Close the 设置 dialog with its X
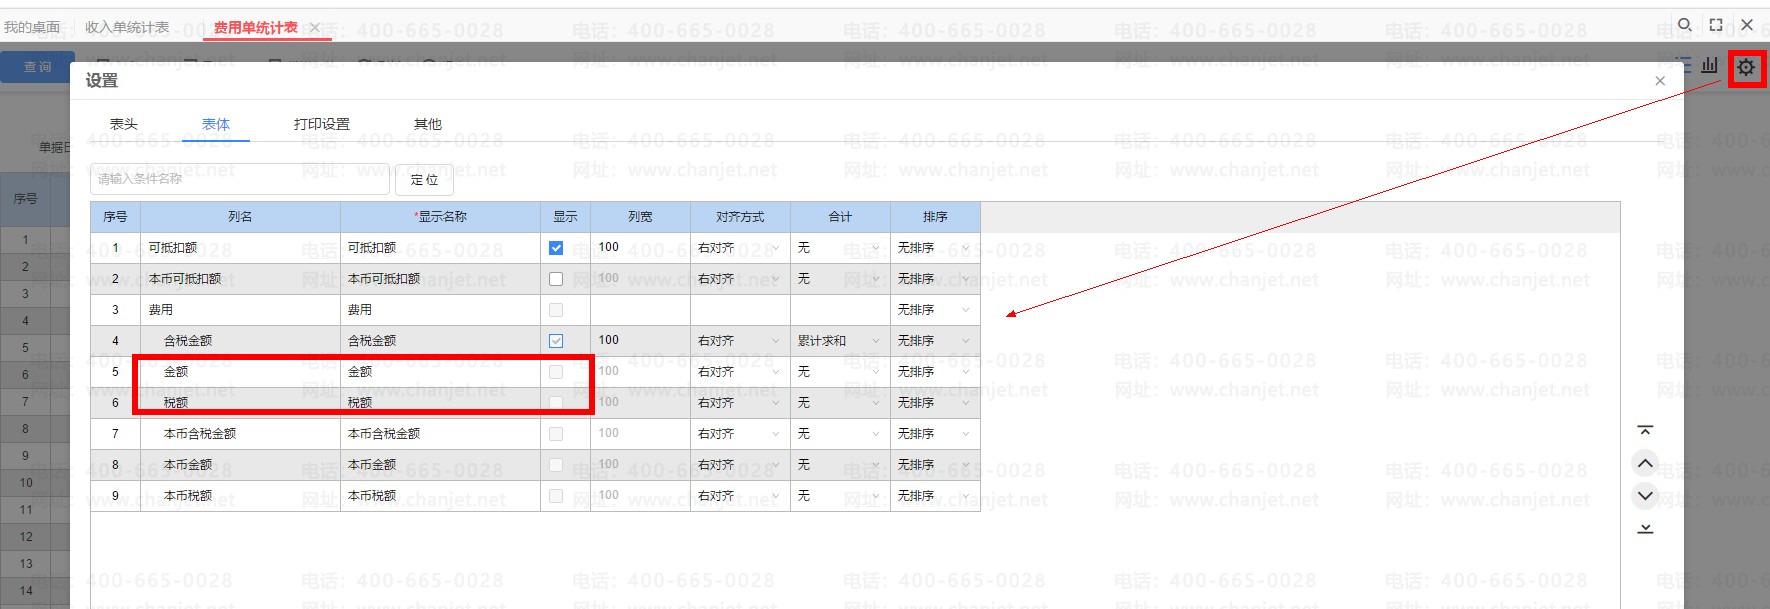Screen dimensions: 1770x609 click(1660, 81)
